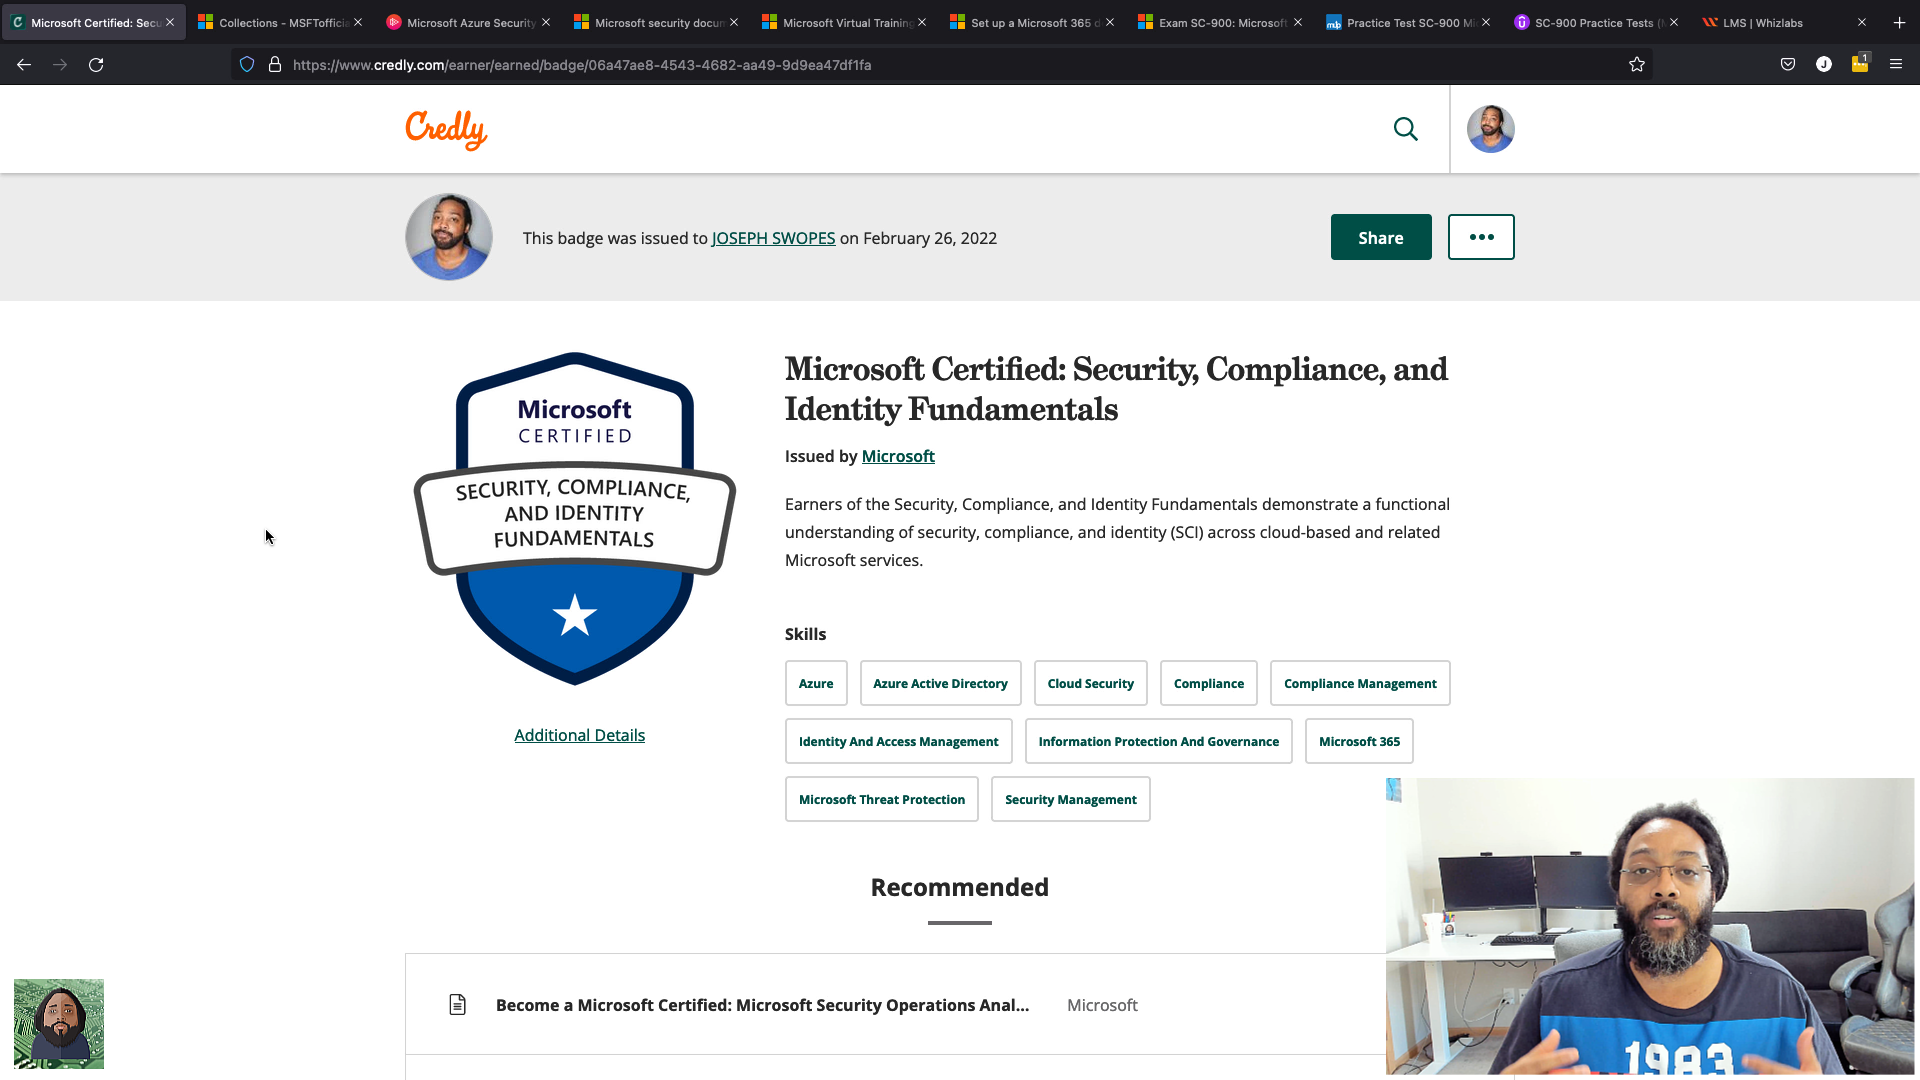This screenshot has width=1920, height=1080.
Task: Click the Azure Active Directory skill tag
Action: click(x=940, y=683)
